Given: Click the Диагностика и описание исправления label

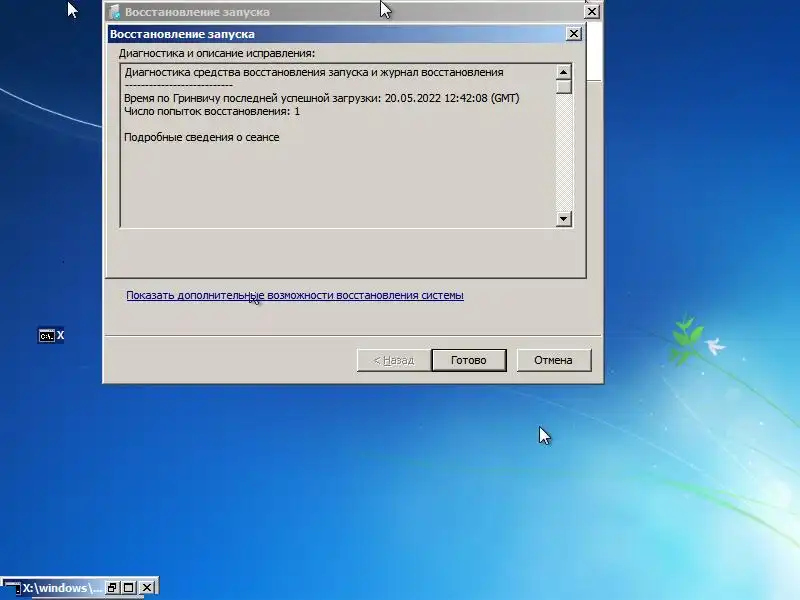Looking at the screenshot, I should [x=217, y=53].
